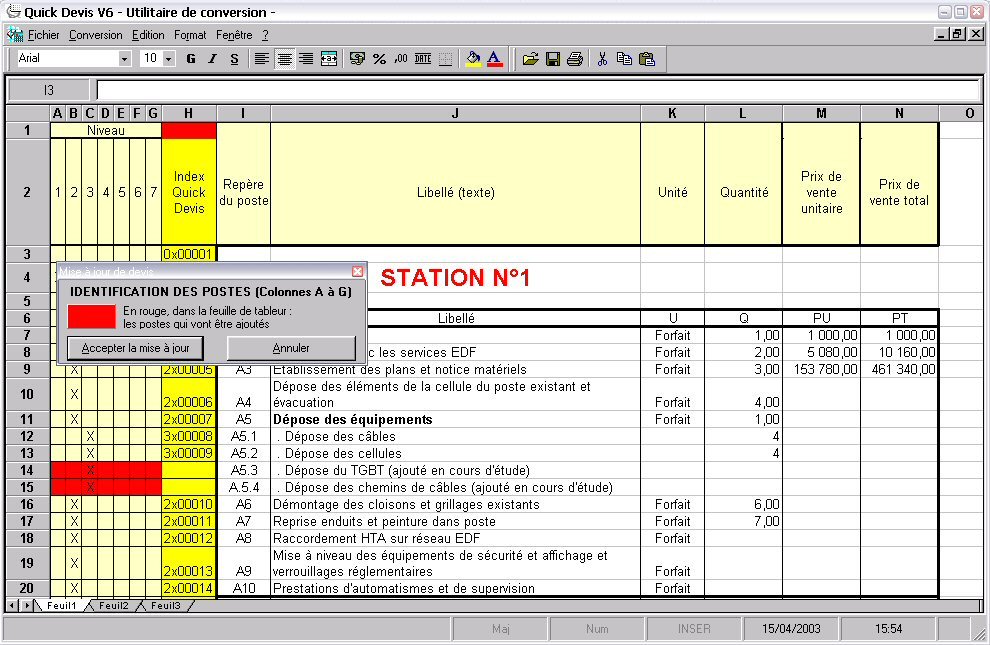Apply percent number format
990x645 pixels.
[x=379, y=59]
